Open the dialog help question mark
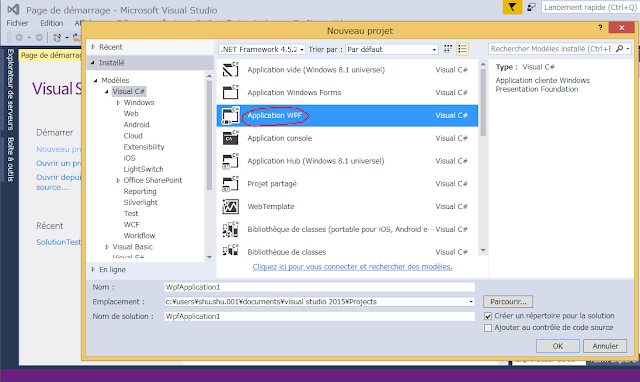The width and height of the screenshot is (640, 382). tap(600, 27)
